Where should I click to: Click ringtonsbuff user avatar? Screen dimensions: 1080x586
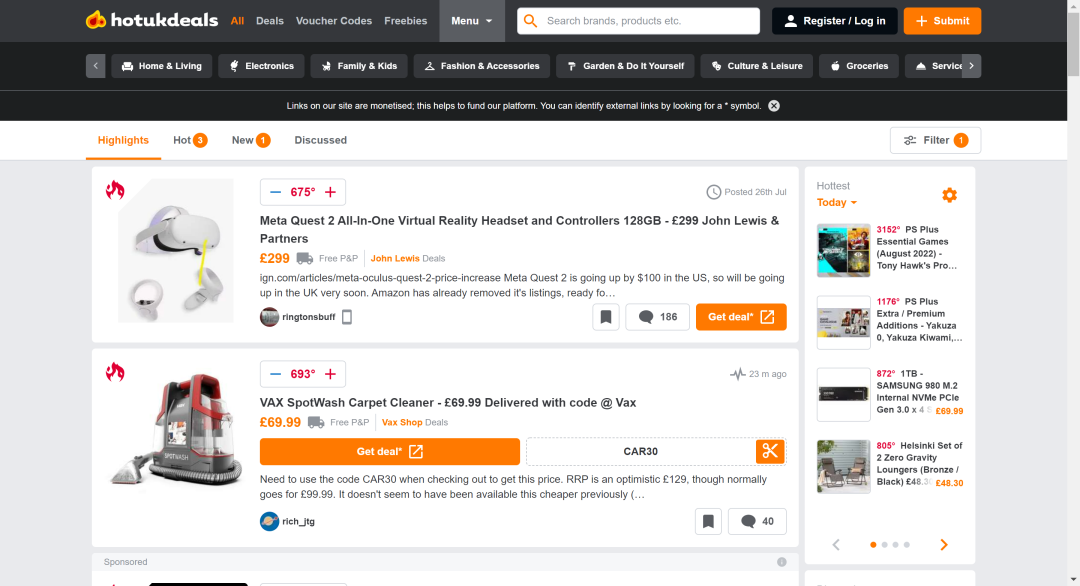pos(269,317)
